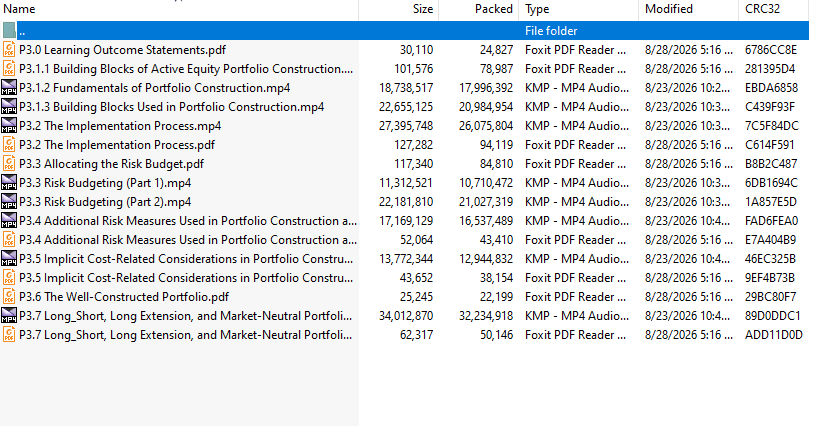
Task: Click the MP4 icon beside P3.2 The Implementation Process.mp4
Action: tap(9, 126)
